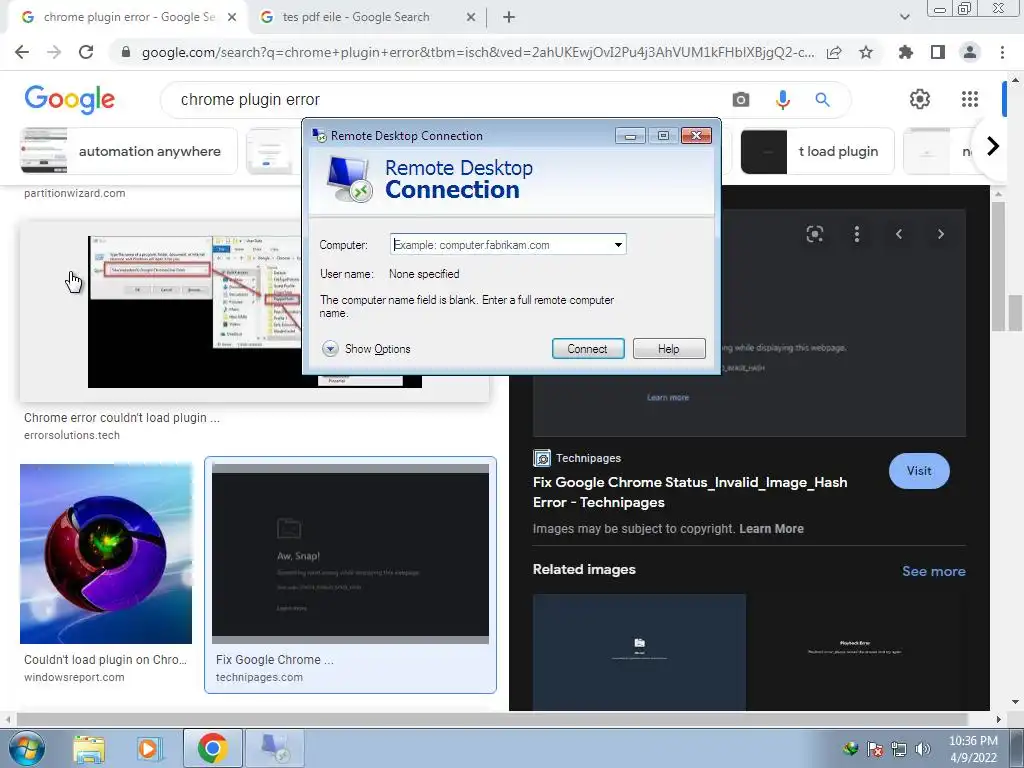This screenshot has width=1024, height=768.
Task: Open the Windows Start orb
Action: pos(27,748)
